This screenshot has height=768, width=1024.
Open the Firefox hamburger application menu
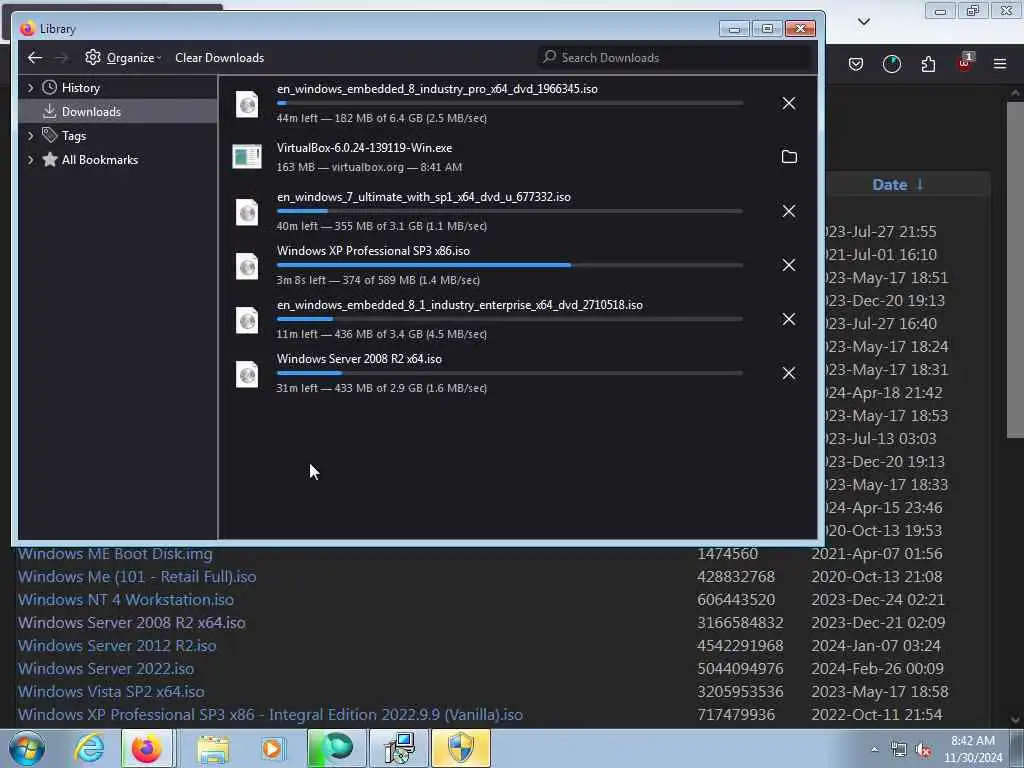tap(1000, 64)
